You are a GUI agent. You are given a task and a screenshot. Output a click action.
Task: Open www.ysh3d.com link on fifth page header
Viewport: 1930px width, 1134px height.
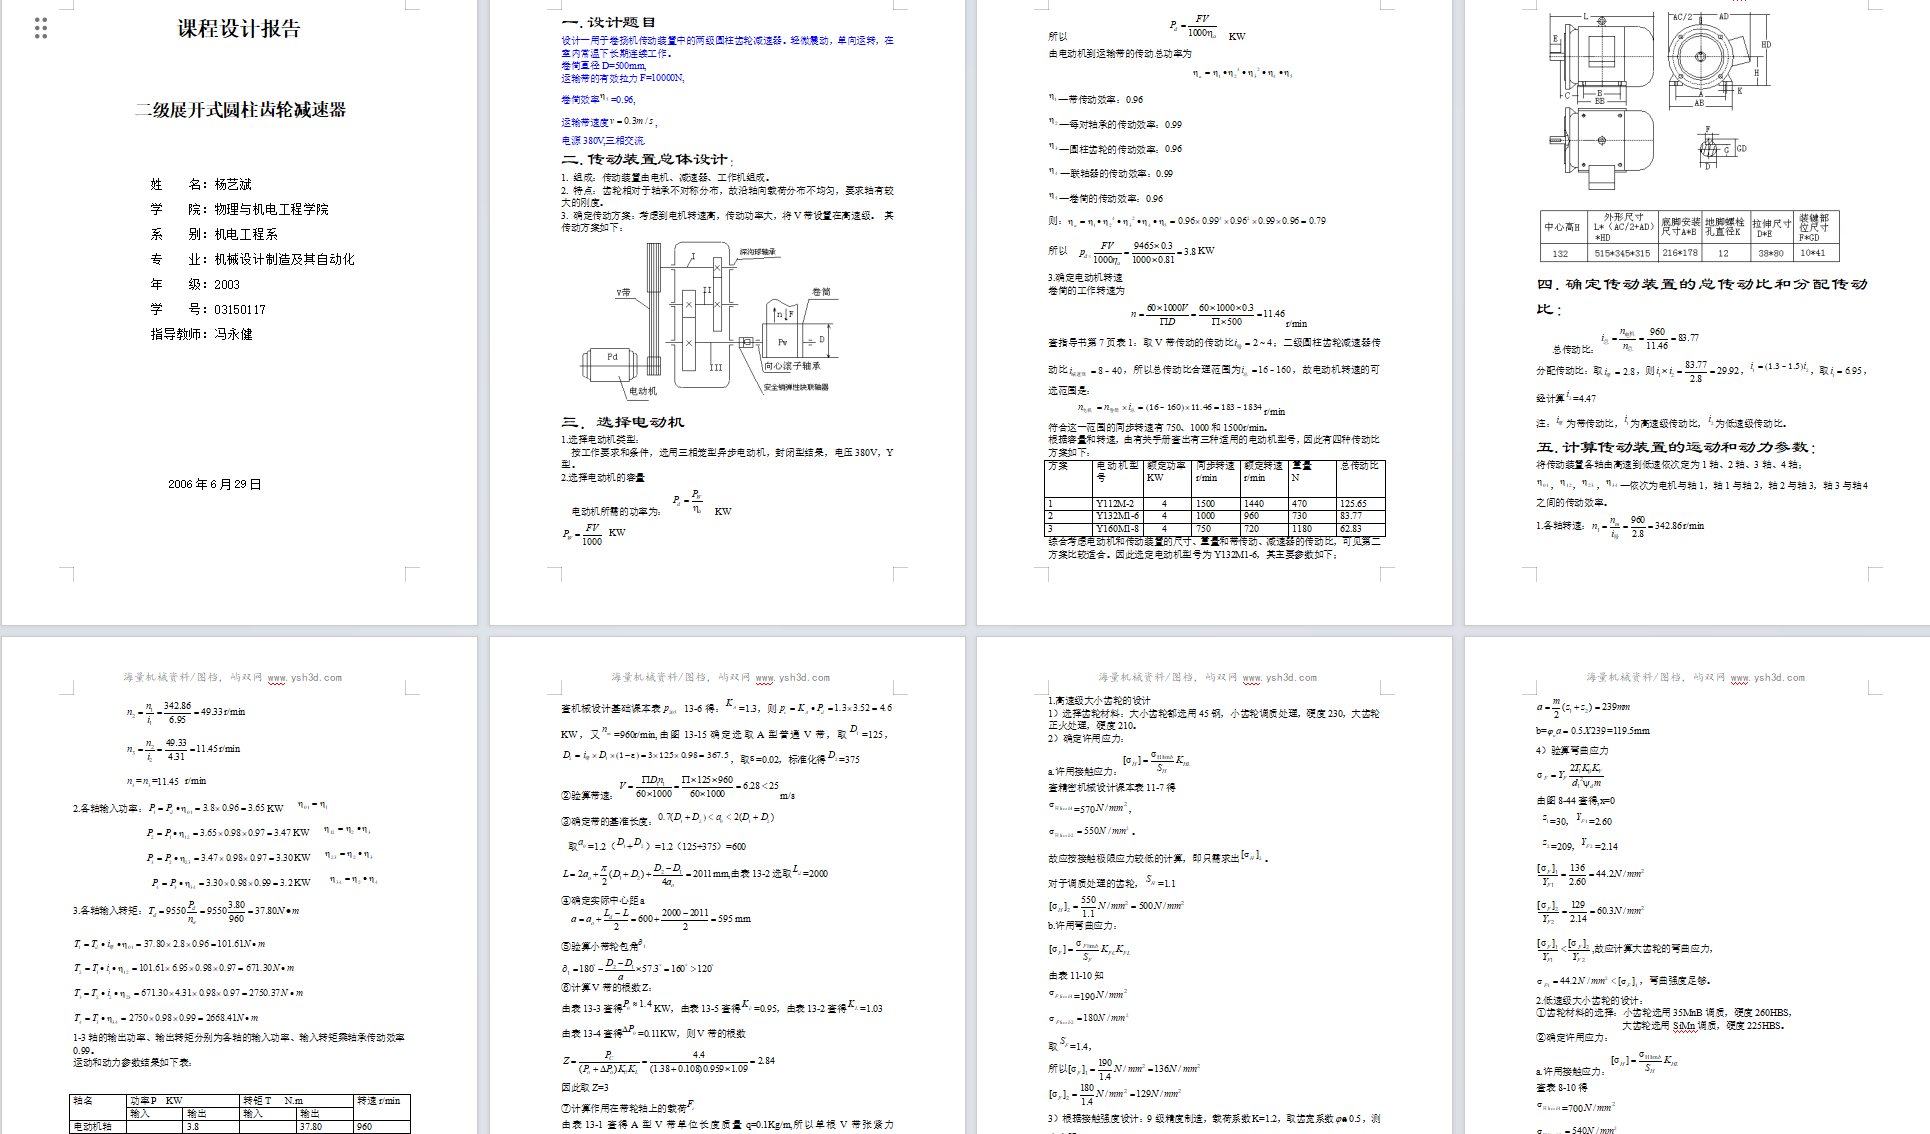pos(304,678)
